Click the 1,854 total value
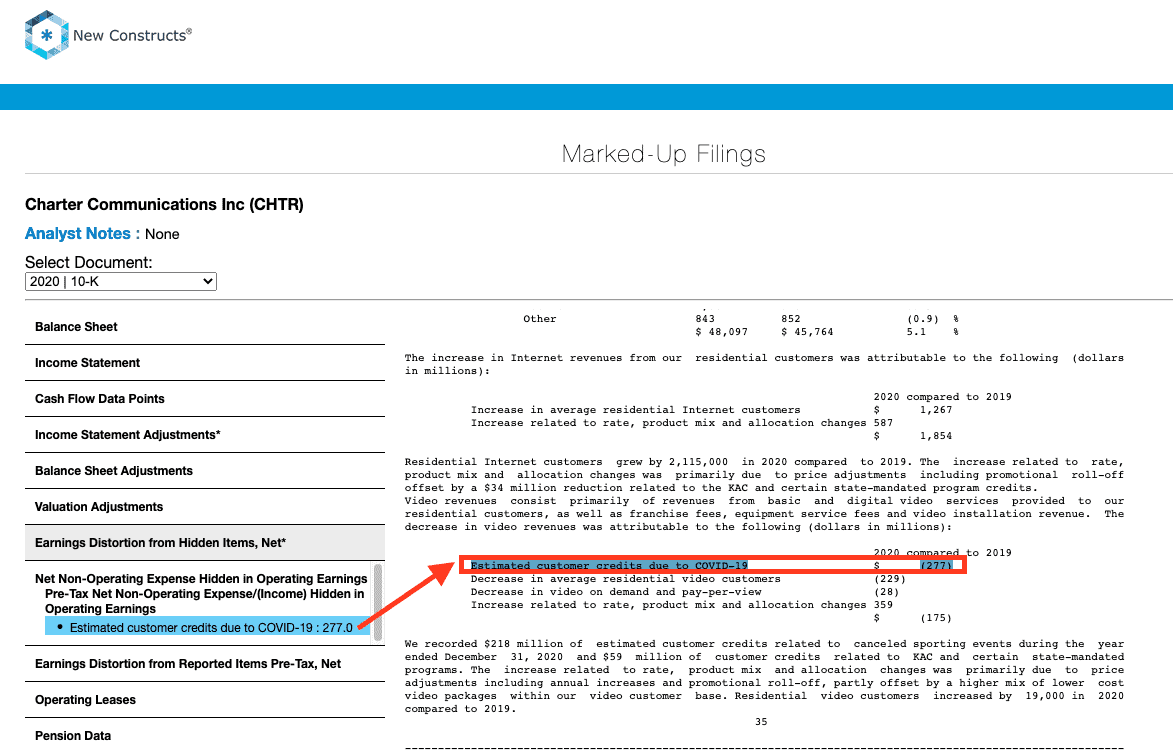Image resolution: width=1173 pixels, height=750 pixels. point(936,436)
